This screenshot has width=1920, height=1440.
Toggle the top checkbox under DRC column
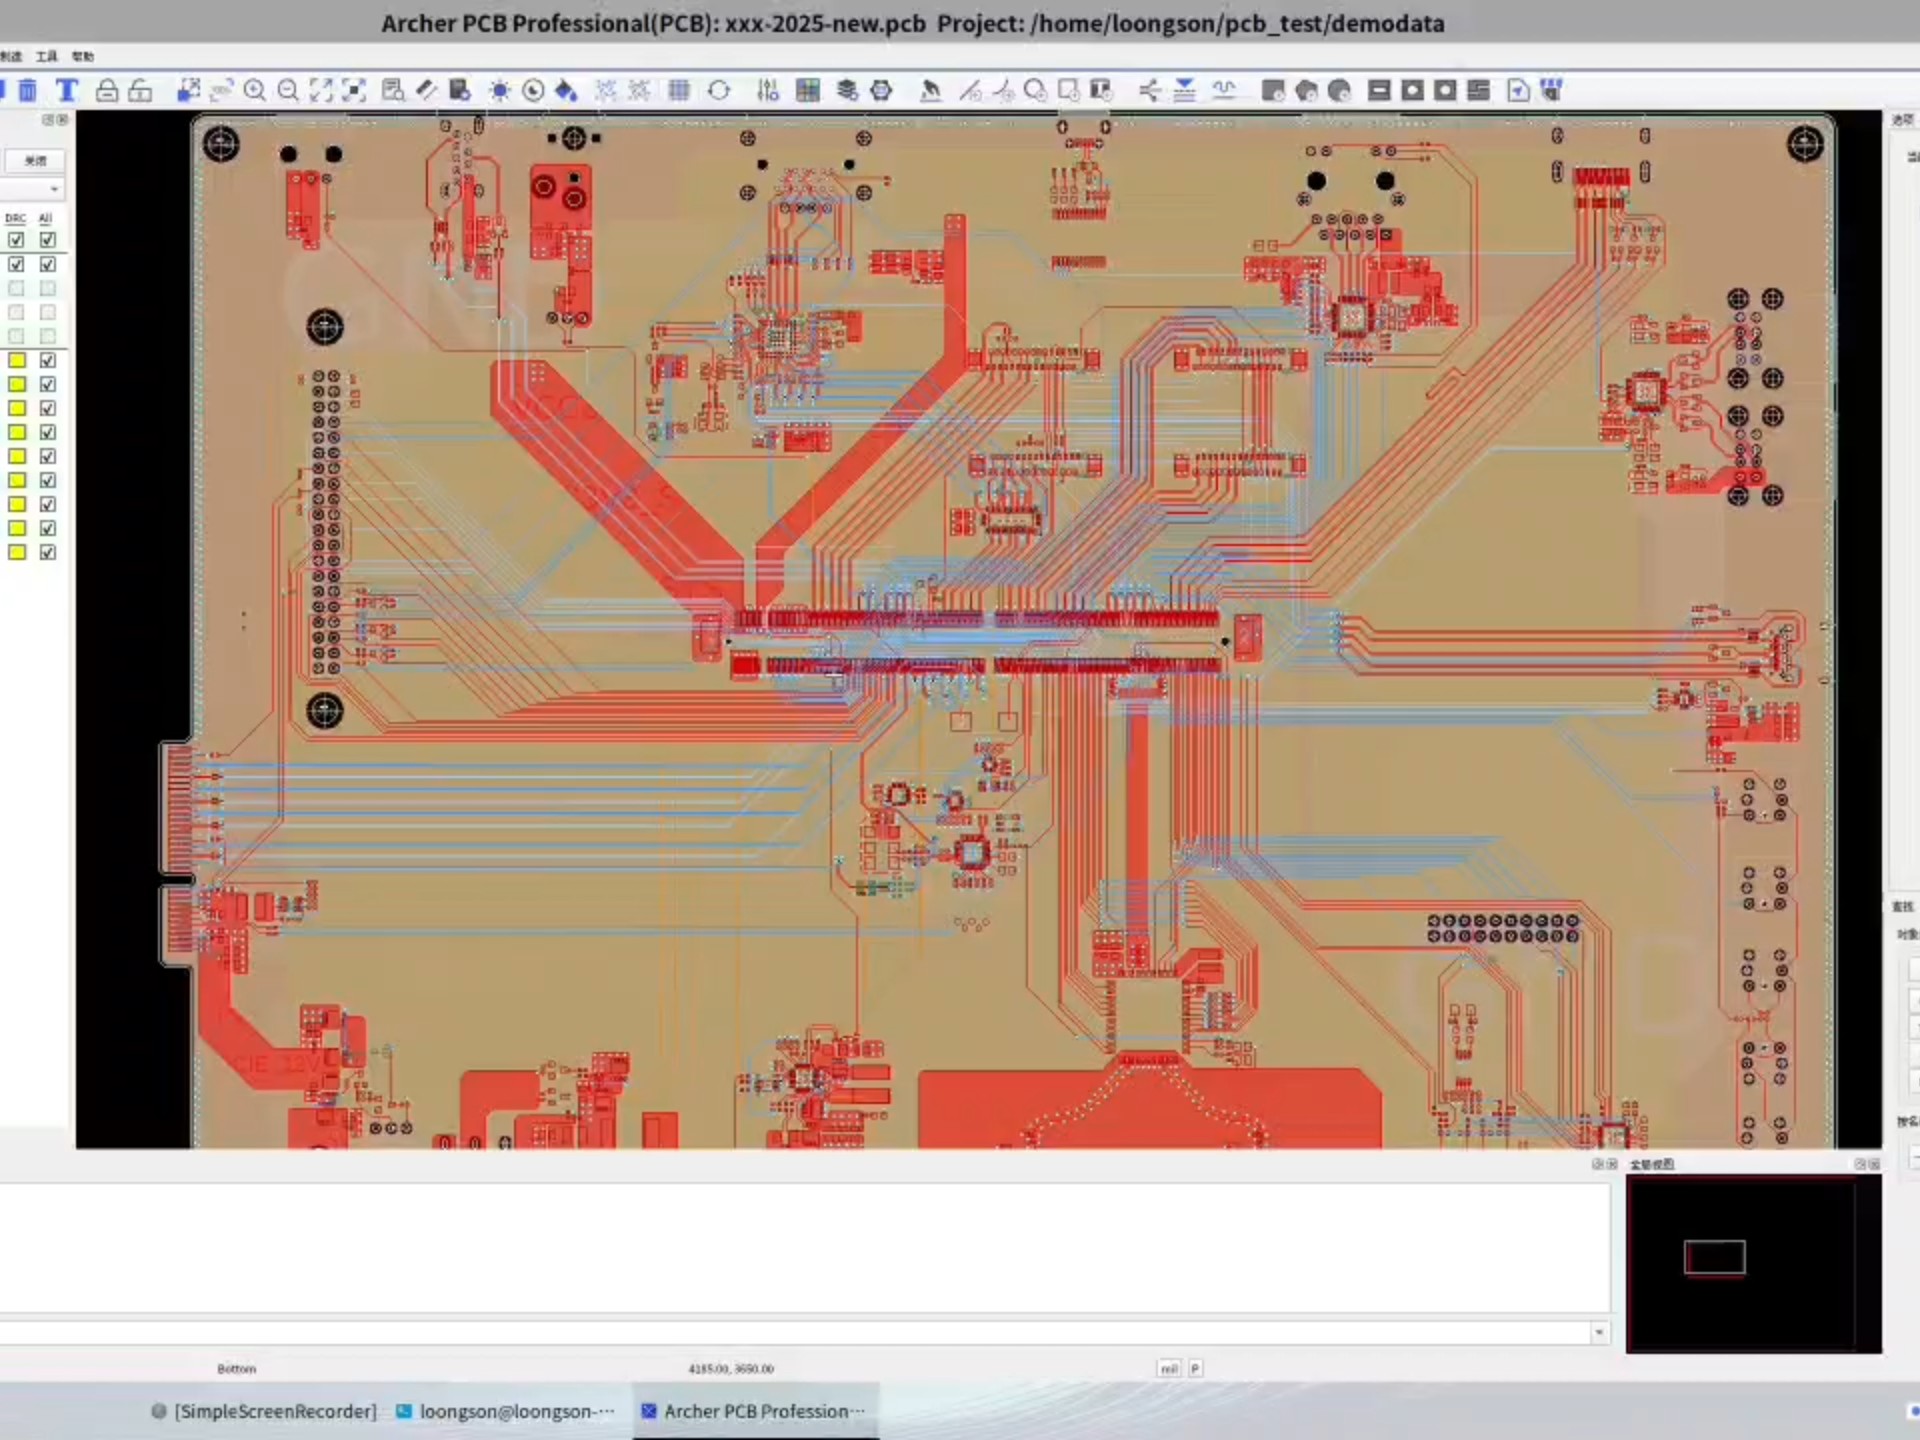[16, 240]
